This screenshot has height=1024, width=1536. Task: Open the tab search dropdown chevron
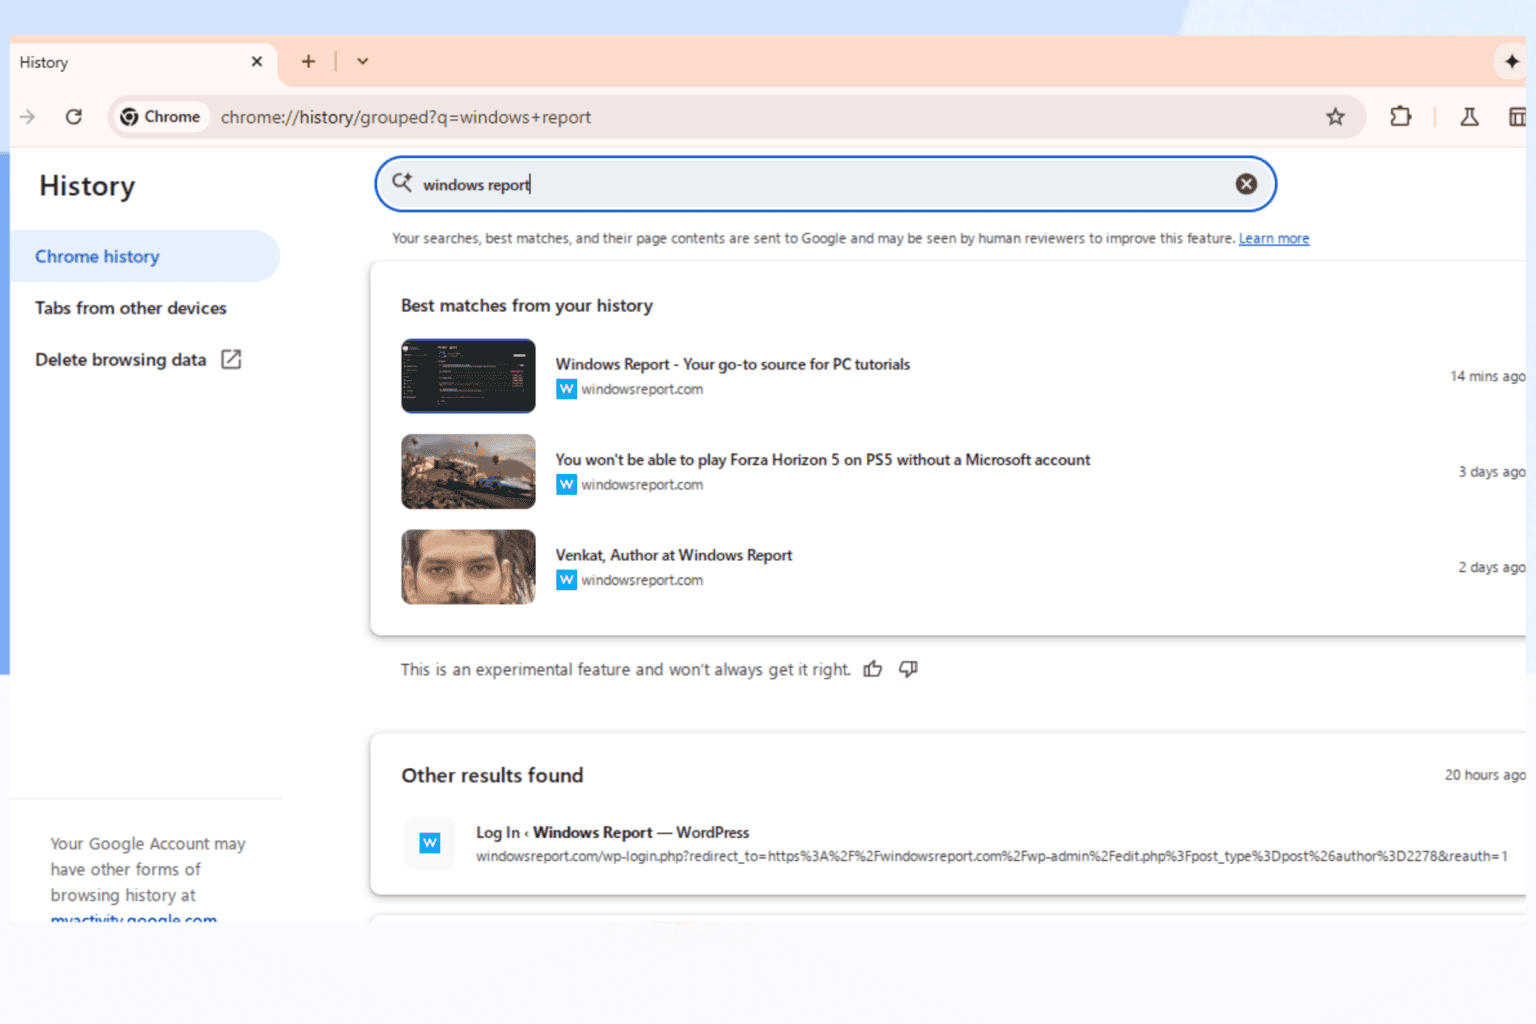tap(363, 62)
